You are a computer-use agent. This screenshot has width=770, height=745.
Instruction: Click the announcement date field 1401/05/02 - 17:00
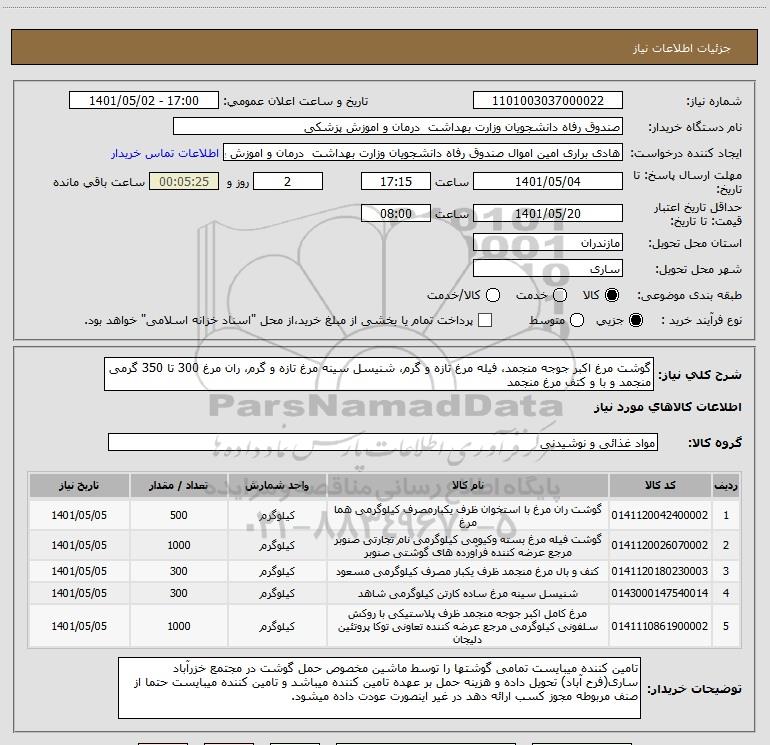coord(144,101)
